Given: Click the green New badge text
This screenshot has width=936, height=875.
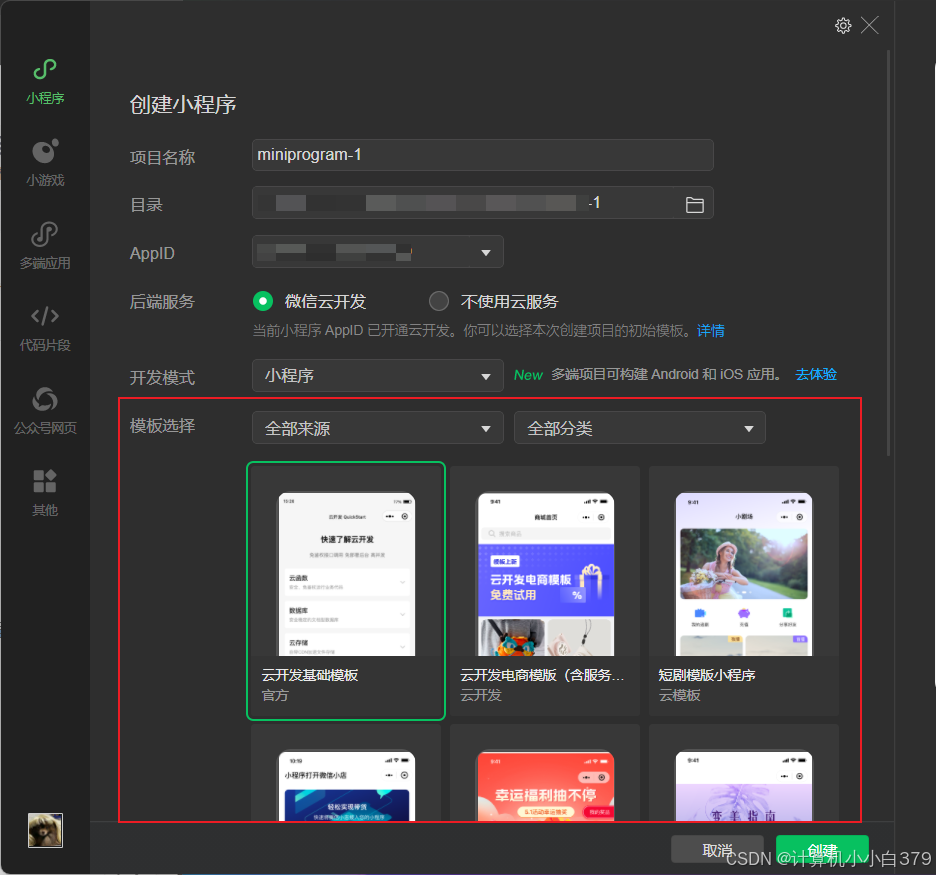Looking at the screenshot, I should [528, 375].
